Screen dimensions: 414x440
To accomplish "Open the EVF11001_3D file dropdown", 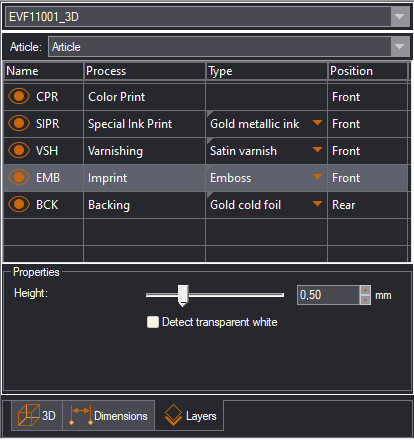I will point(400,17).
